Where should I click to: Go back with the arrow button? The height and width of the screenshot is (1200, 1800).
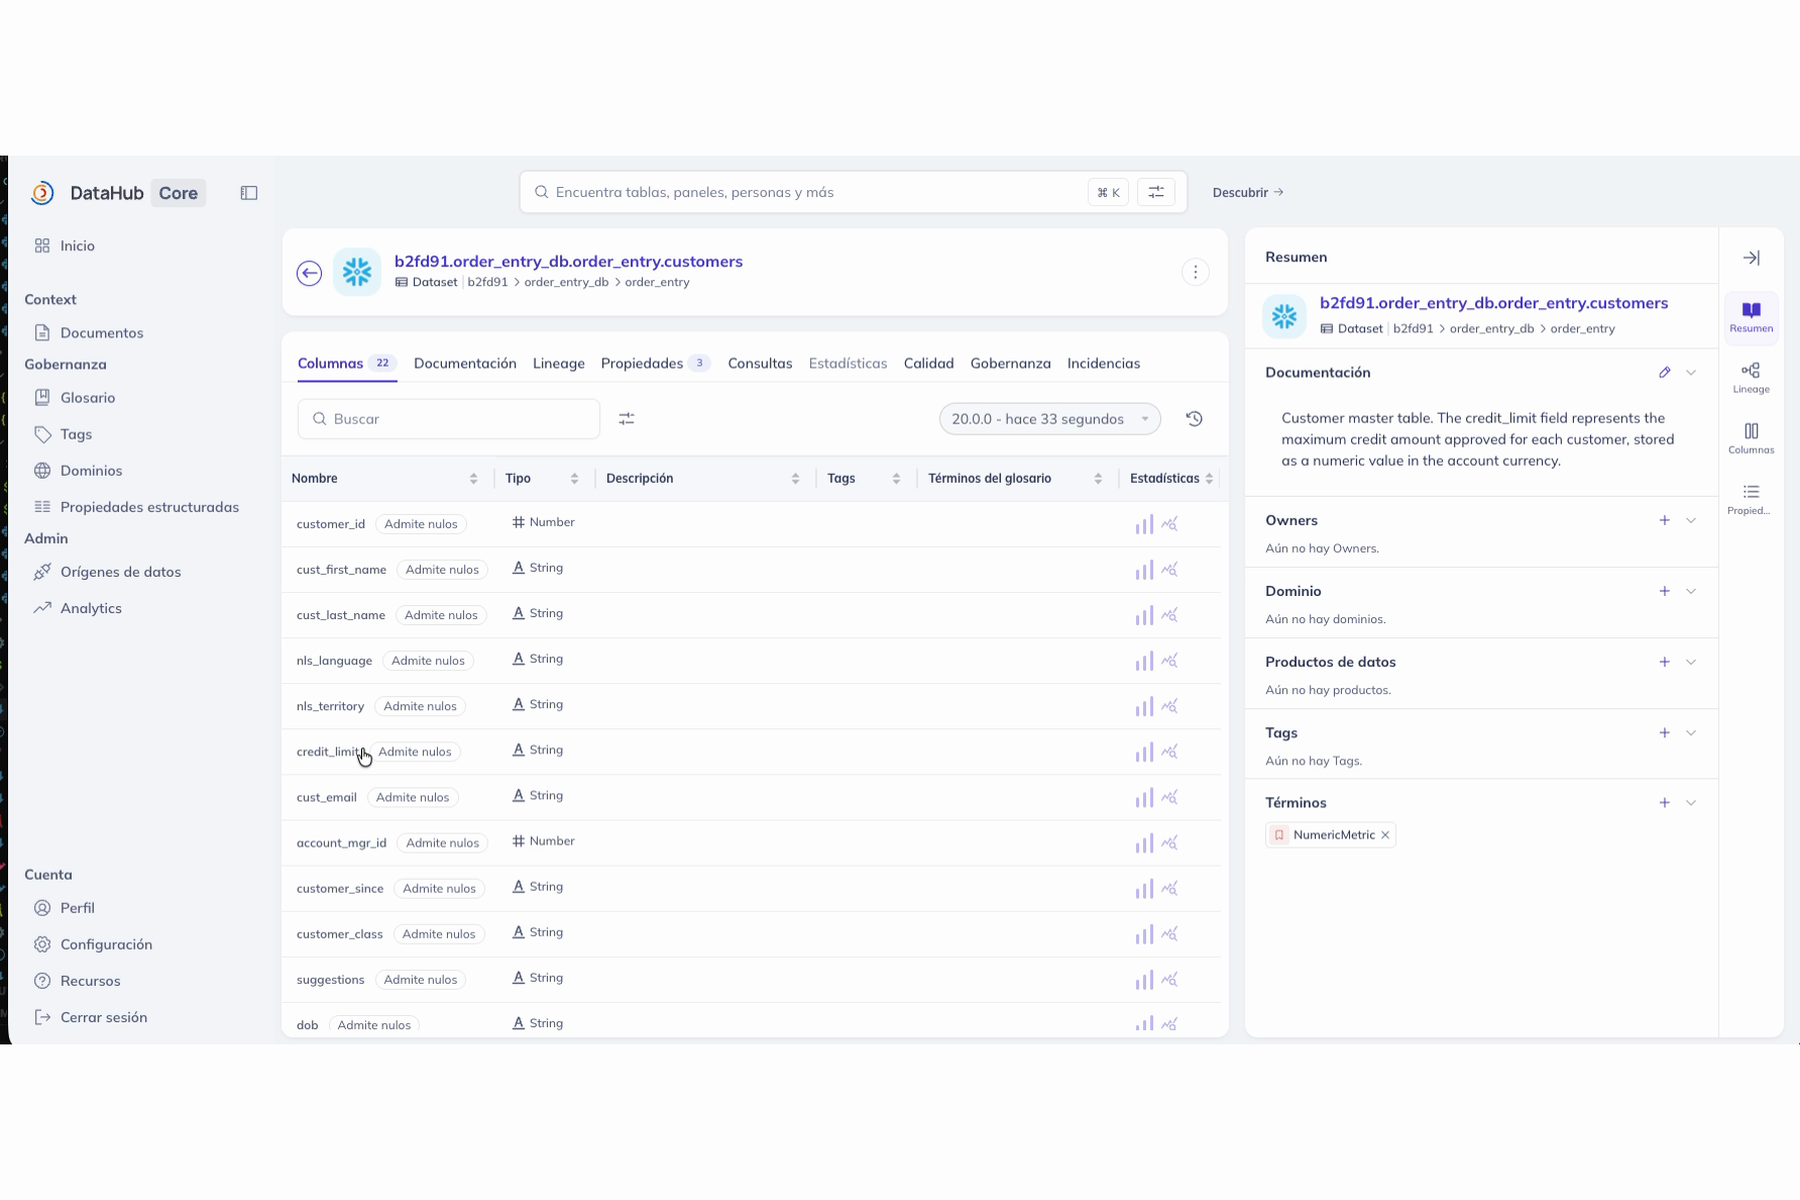tap(309, 273)
